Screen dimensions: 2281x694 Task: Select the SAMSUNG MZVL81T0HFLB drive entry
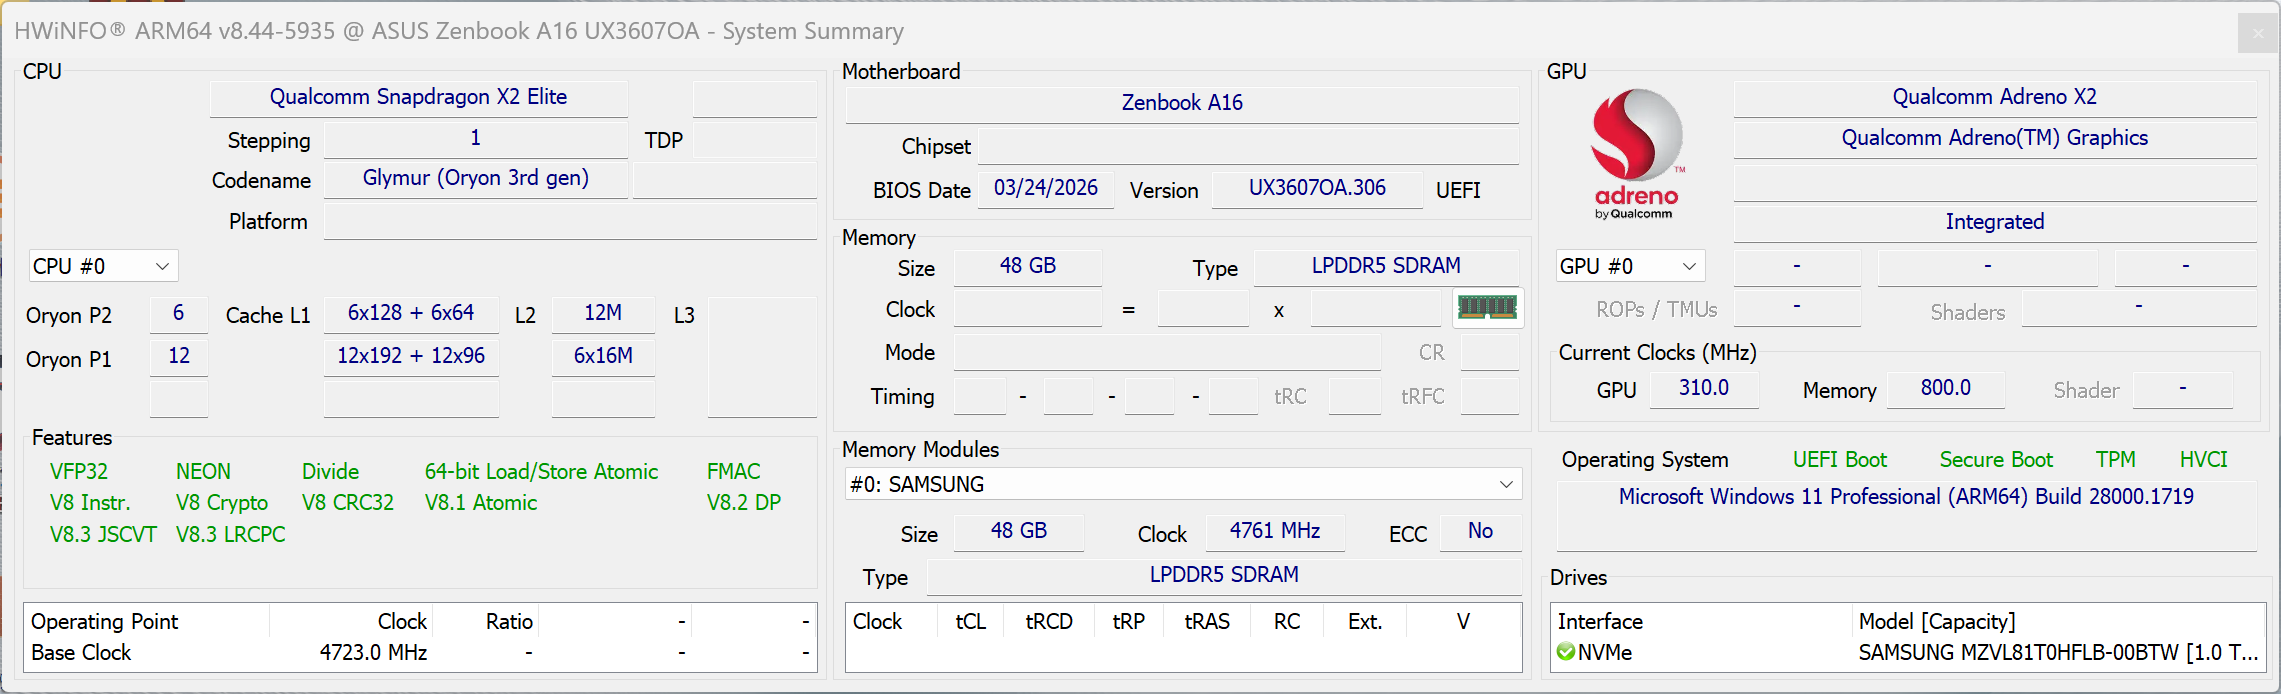pyautogui.click(x=2057, y=653)
